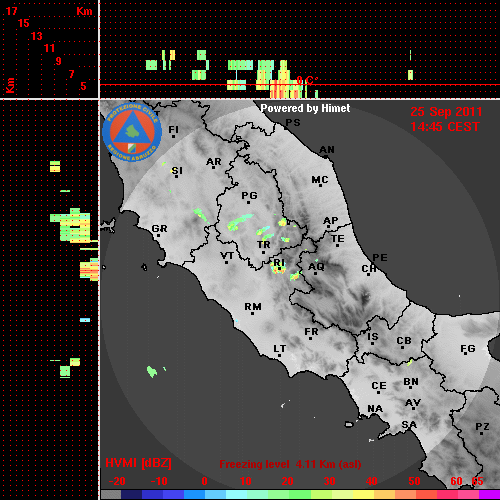Image resolution: width=500 pixels, height=500 pixels.
Task: Click the gray swatch starting the color bar
Action: [111, 495]
